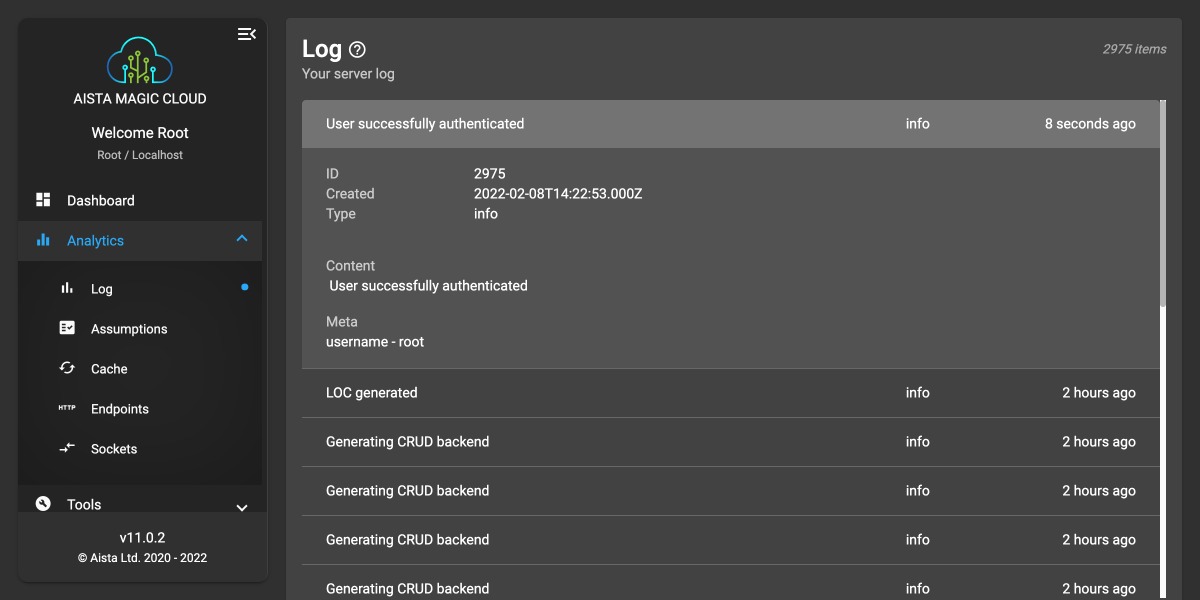Collapse the Analytics section chevron
The image size is (1200, 600).
coord(241,239)
